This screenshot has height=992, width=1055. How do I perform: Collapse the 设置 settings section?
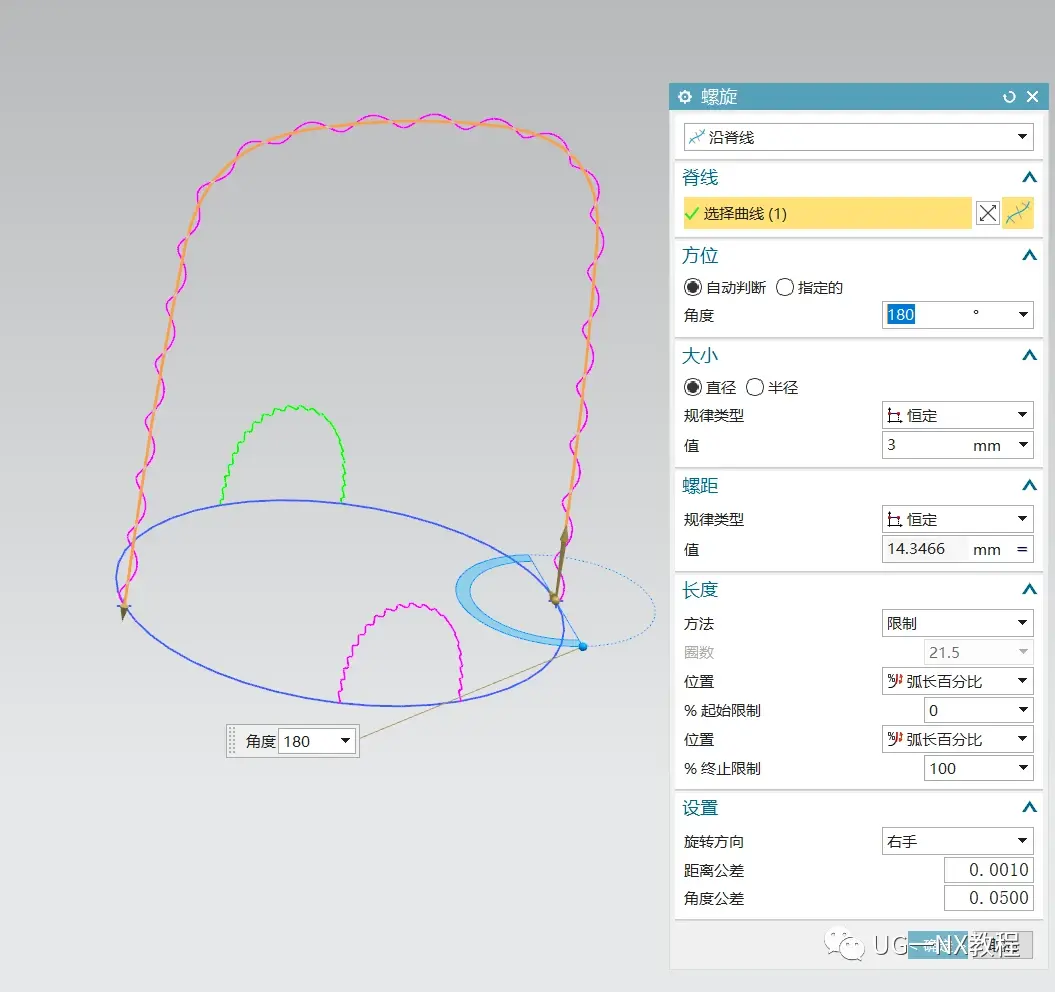pos(1029,808)
